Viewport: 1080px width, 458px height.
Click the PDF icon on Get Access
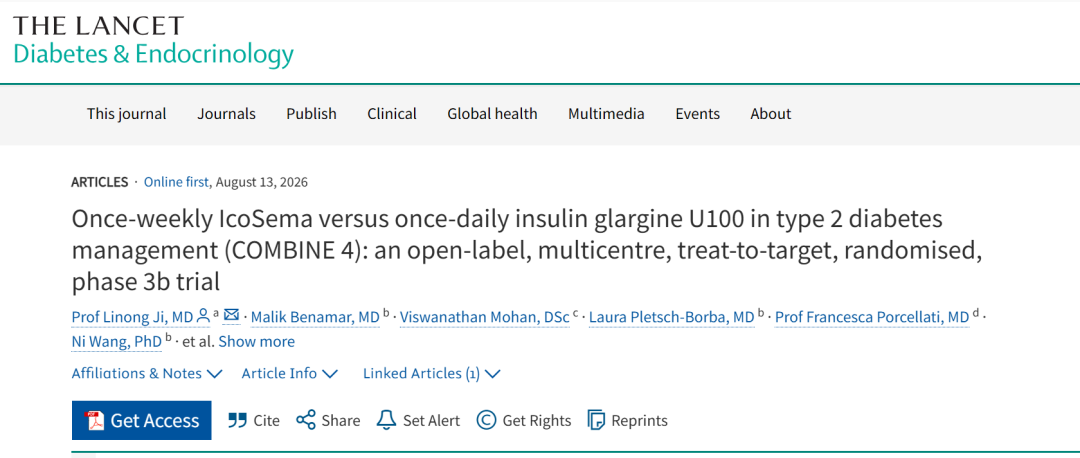point(94,420)
